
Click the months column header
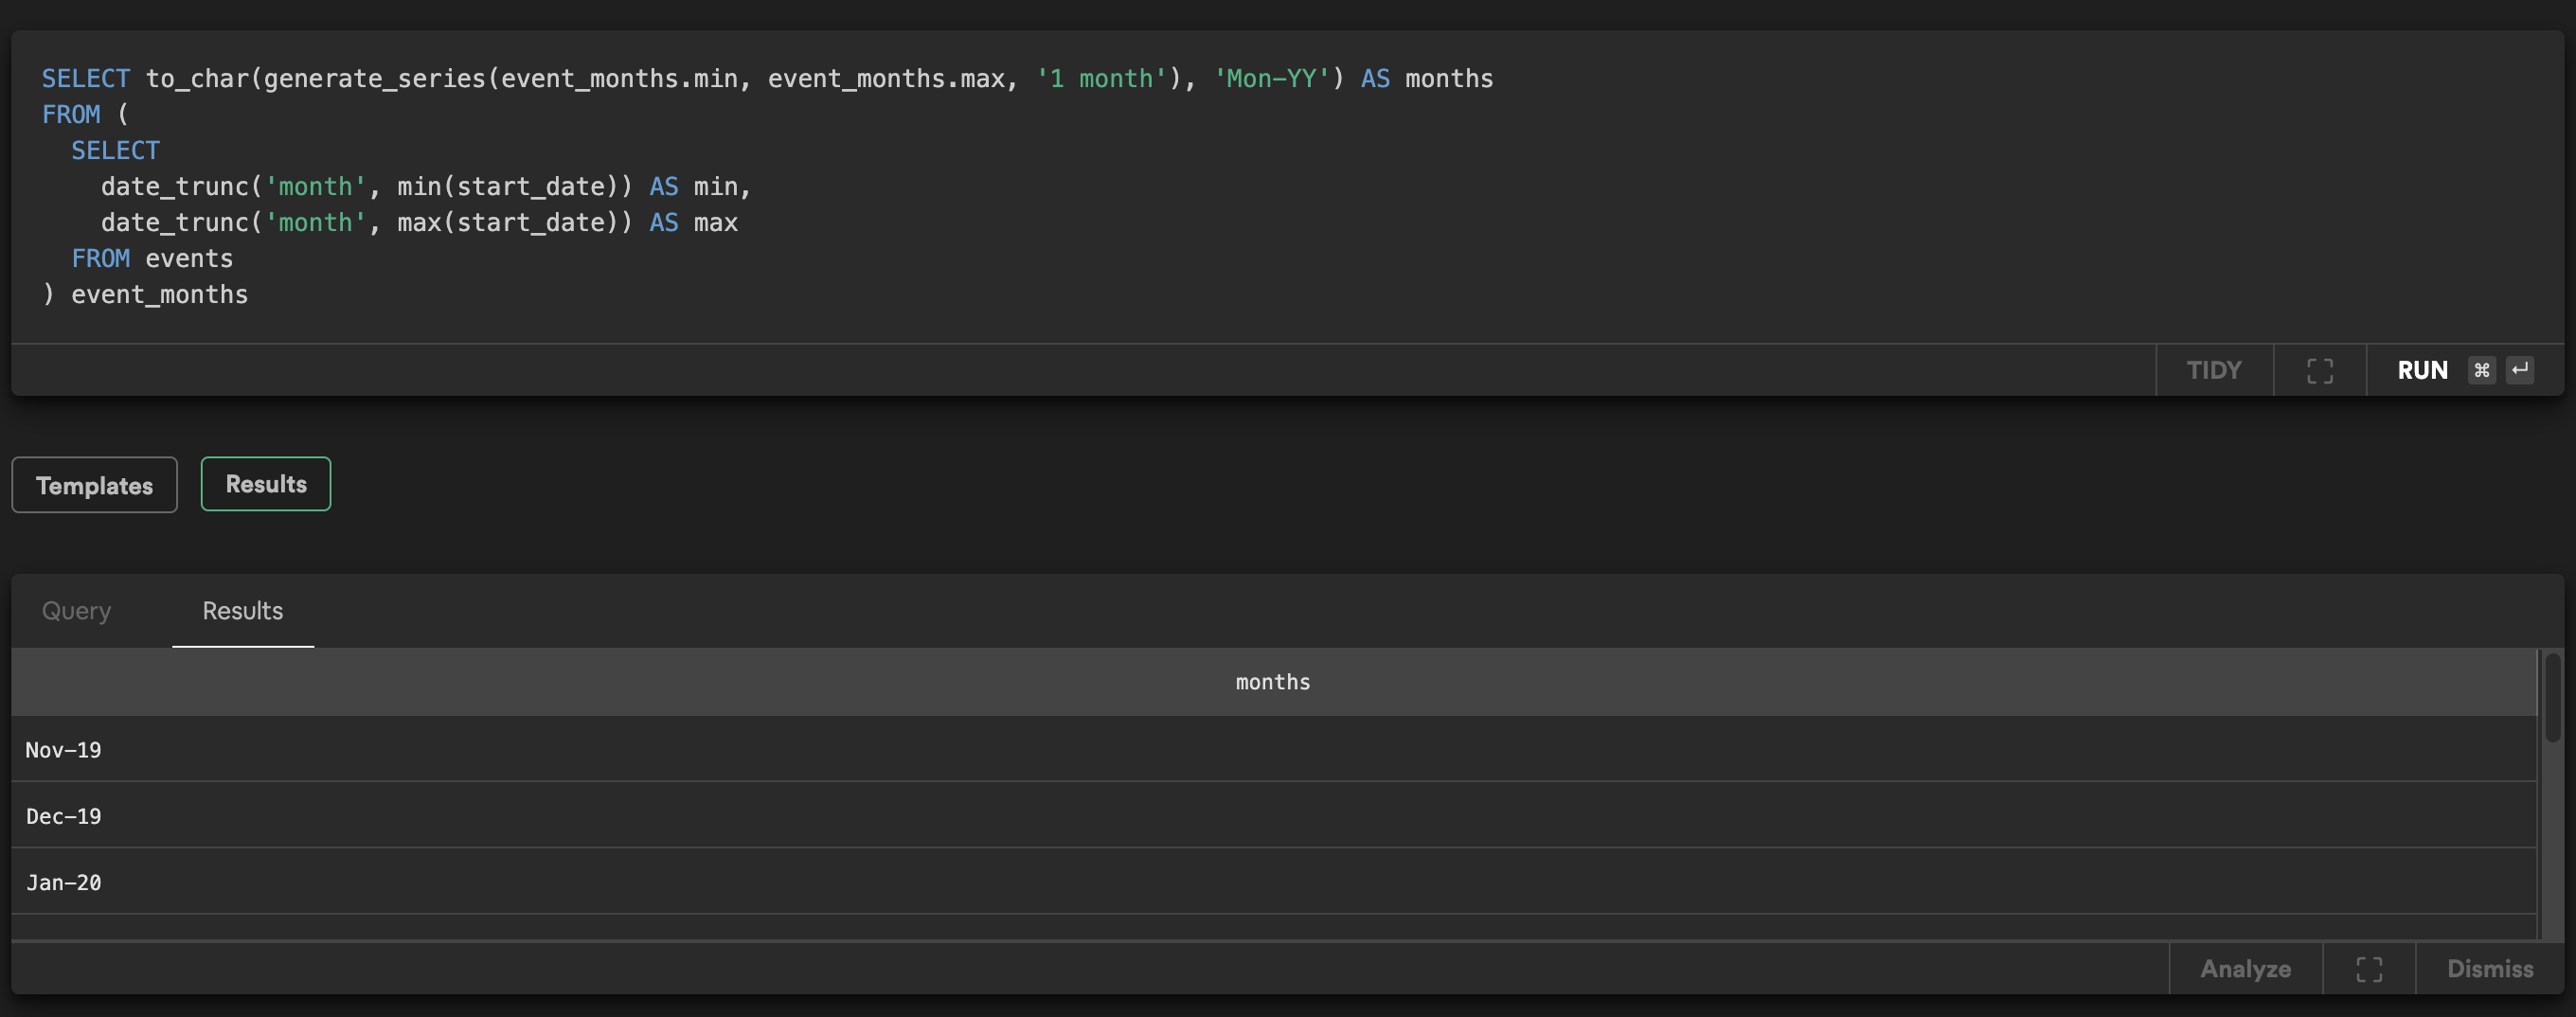[1271, 681]
